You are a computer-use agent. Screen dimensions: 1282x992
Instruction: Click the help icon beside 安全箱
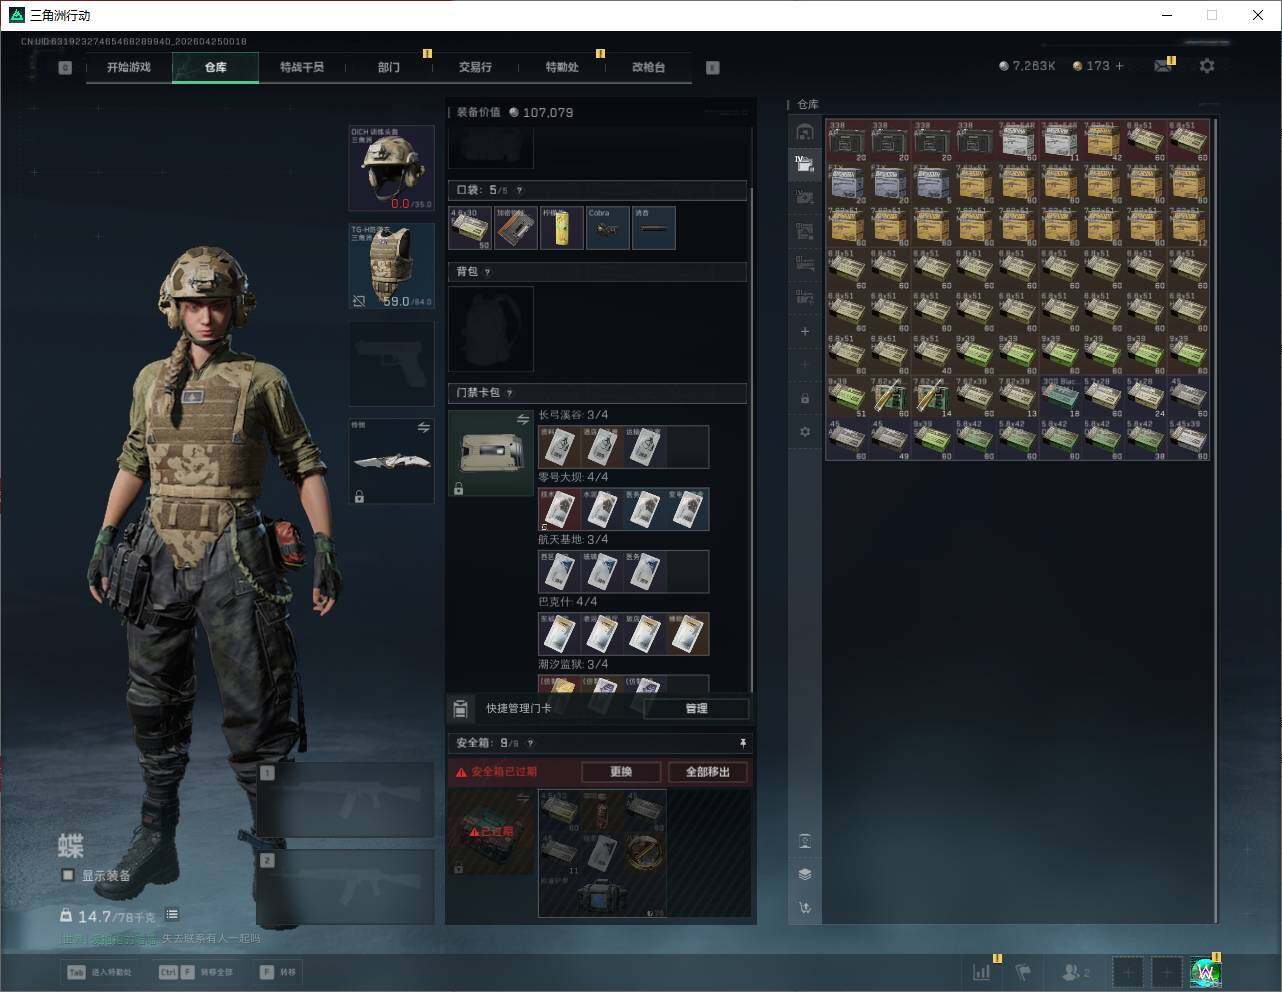[530, 743]
